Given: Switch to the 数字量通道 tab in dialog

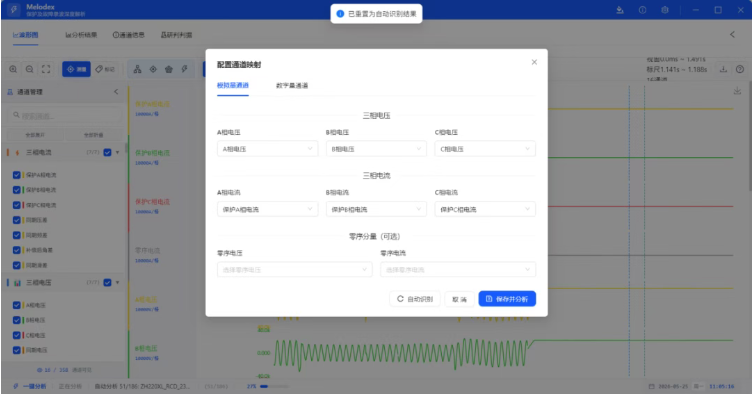Looking at the screenshot, I should (x=292, y=85).
